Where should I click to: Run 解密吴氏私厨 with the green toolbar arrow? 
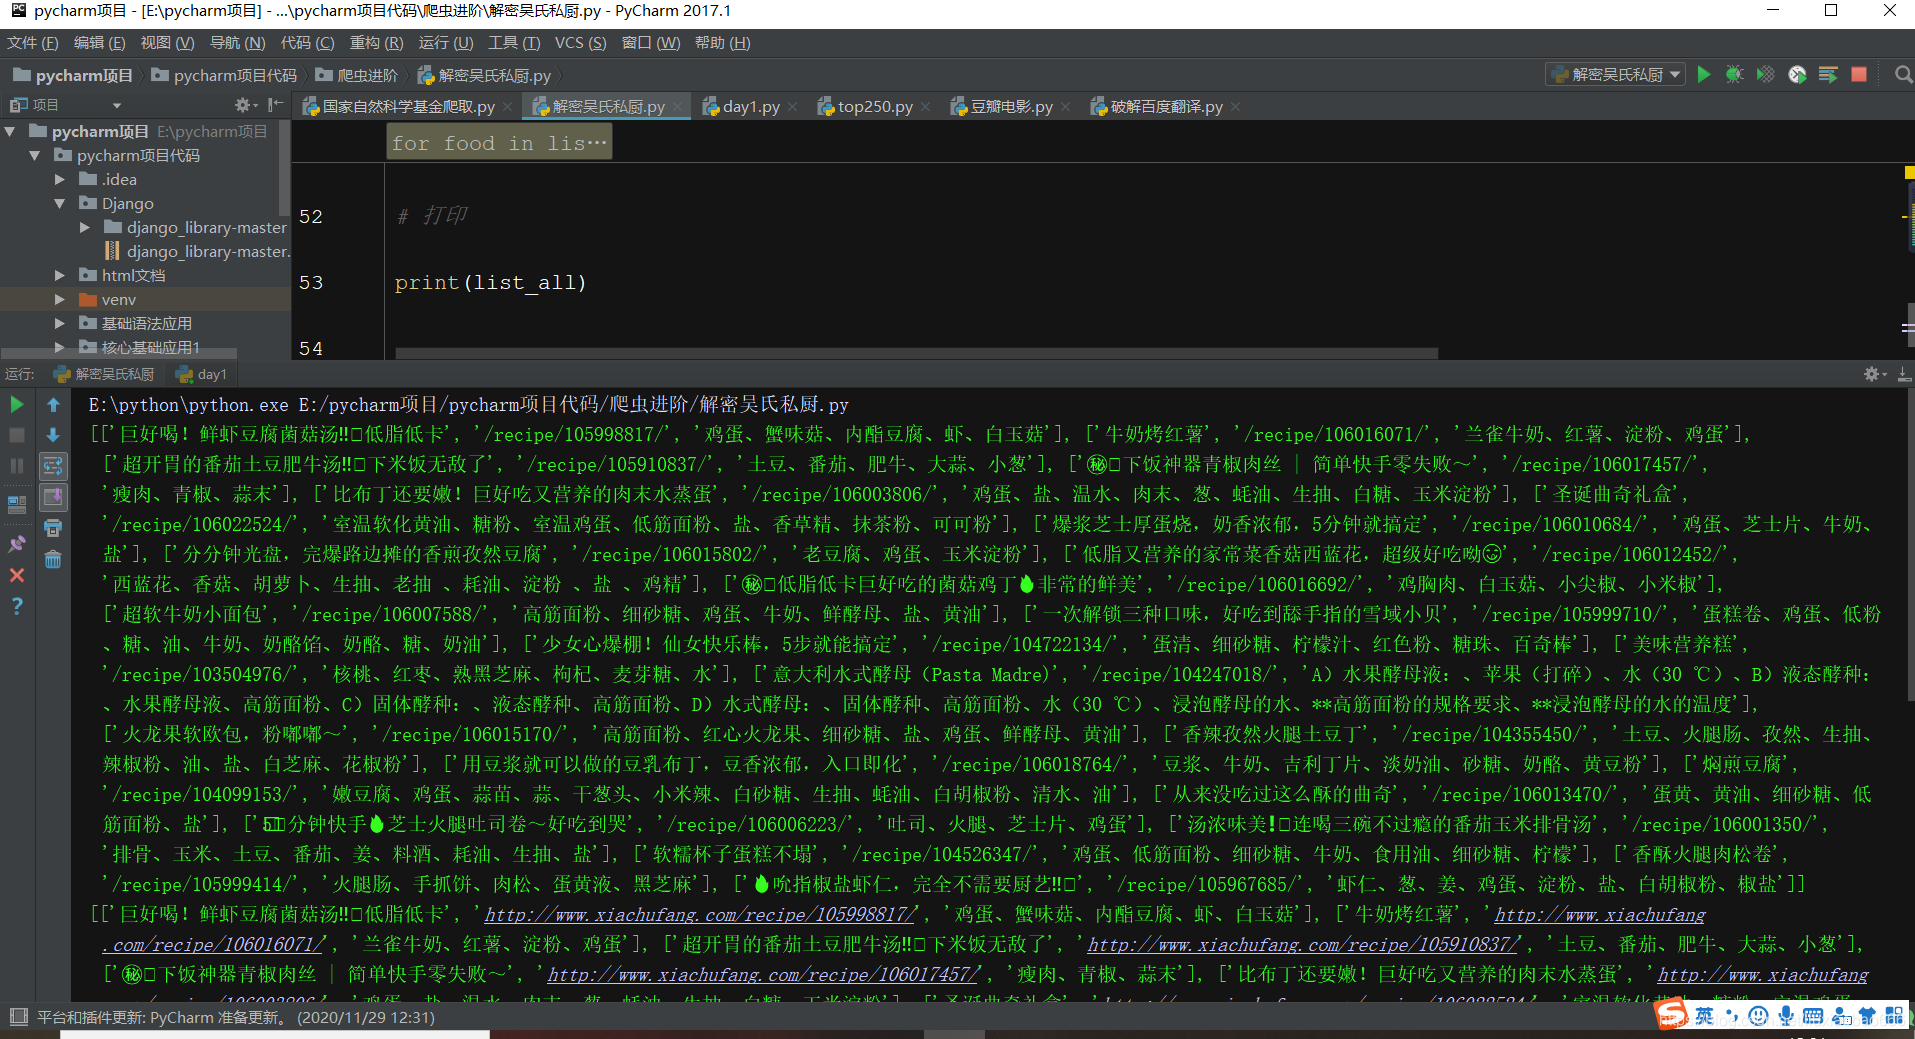point(1704,74)
